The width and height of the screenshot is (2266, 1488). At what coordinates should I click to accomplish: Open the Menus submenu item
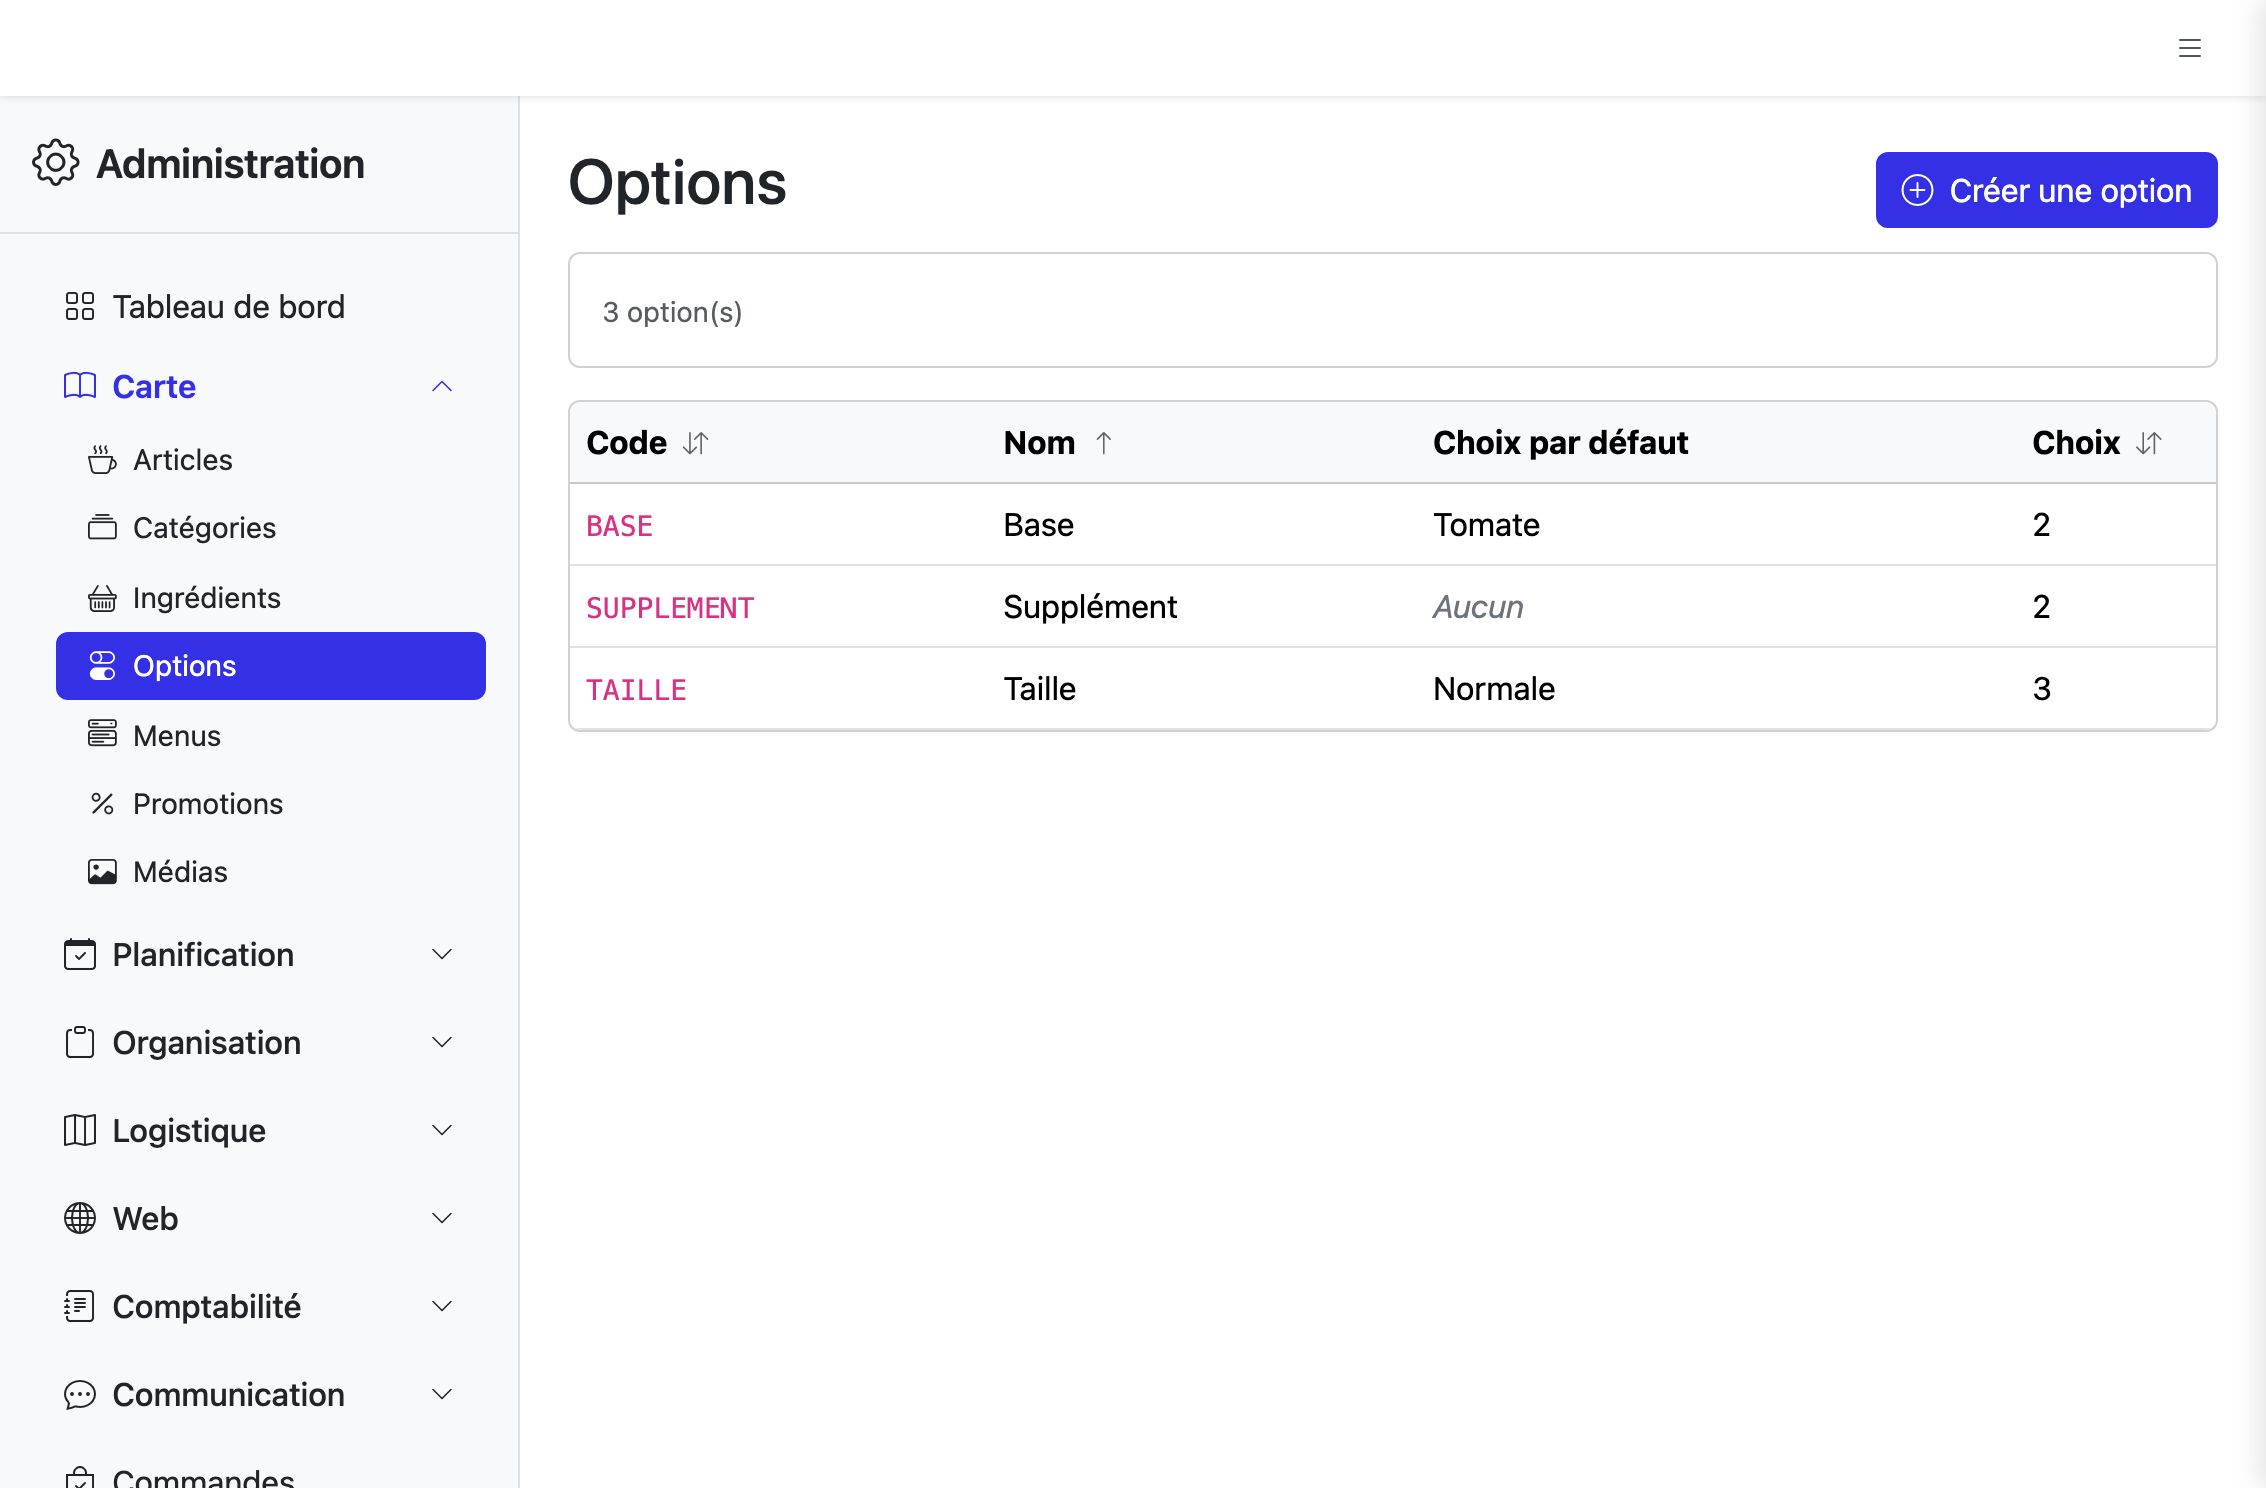(271, 735)
